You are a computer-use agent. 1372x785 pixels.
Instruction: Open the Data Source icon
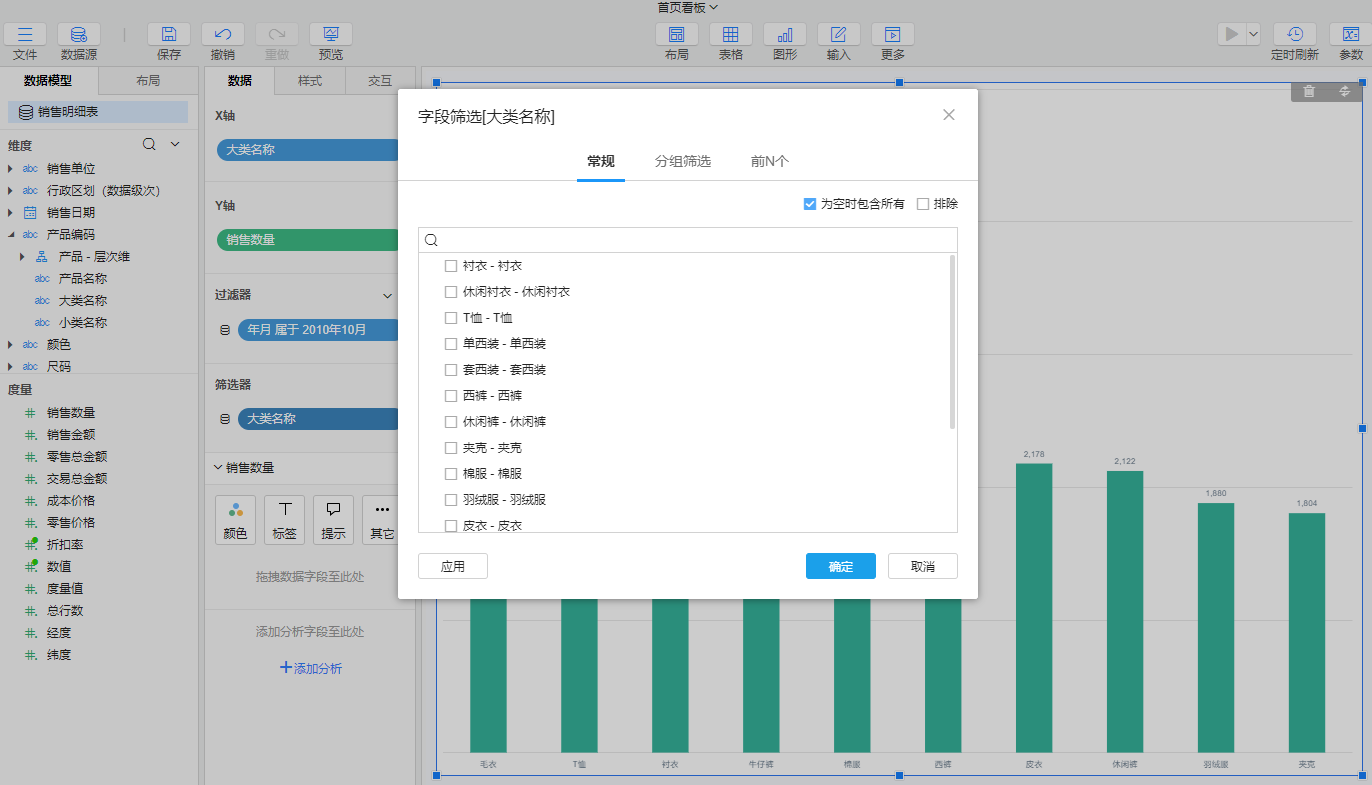click(79, 35)
